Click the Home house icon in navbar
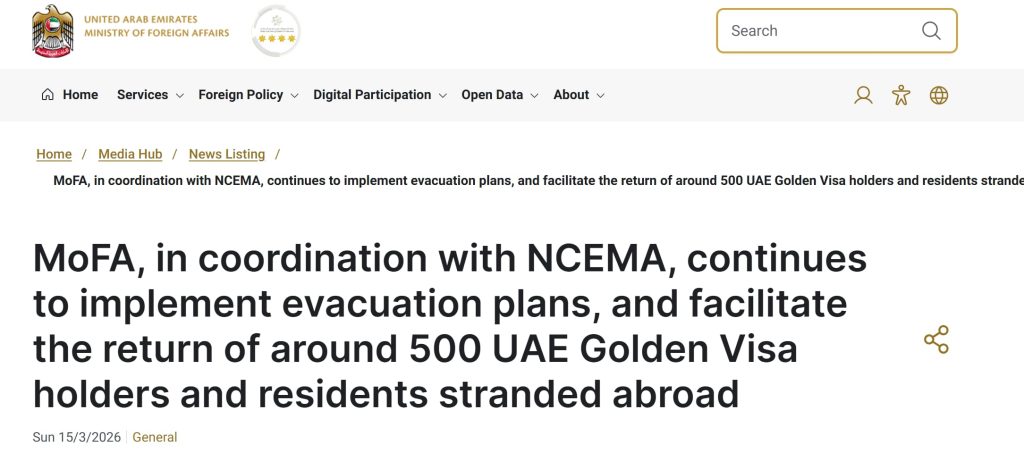 (x=47, y=95)
